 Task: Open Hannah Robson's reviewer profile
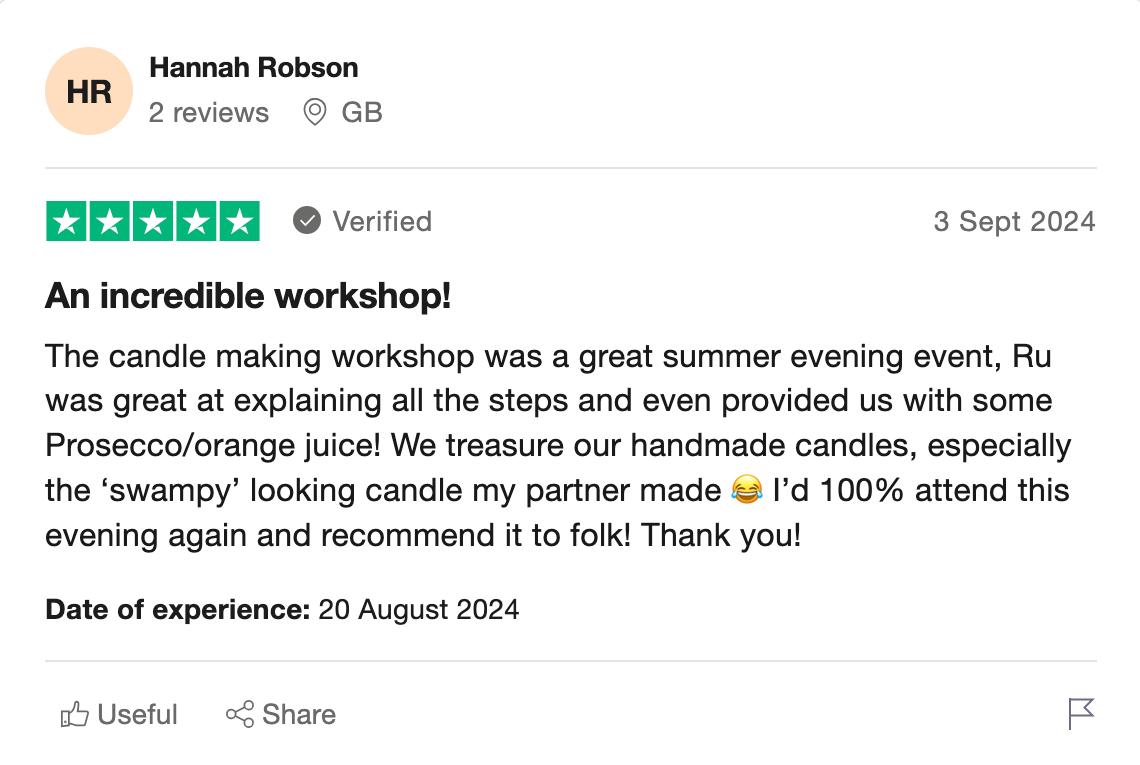point(253,68)
